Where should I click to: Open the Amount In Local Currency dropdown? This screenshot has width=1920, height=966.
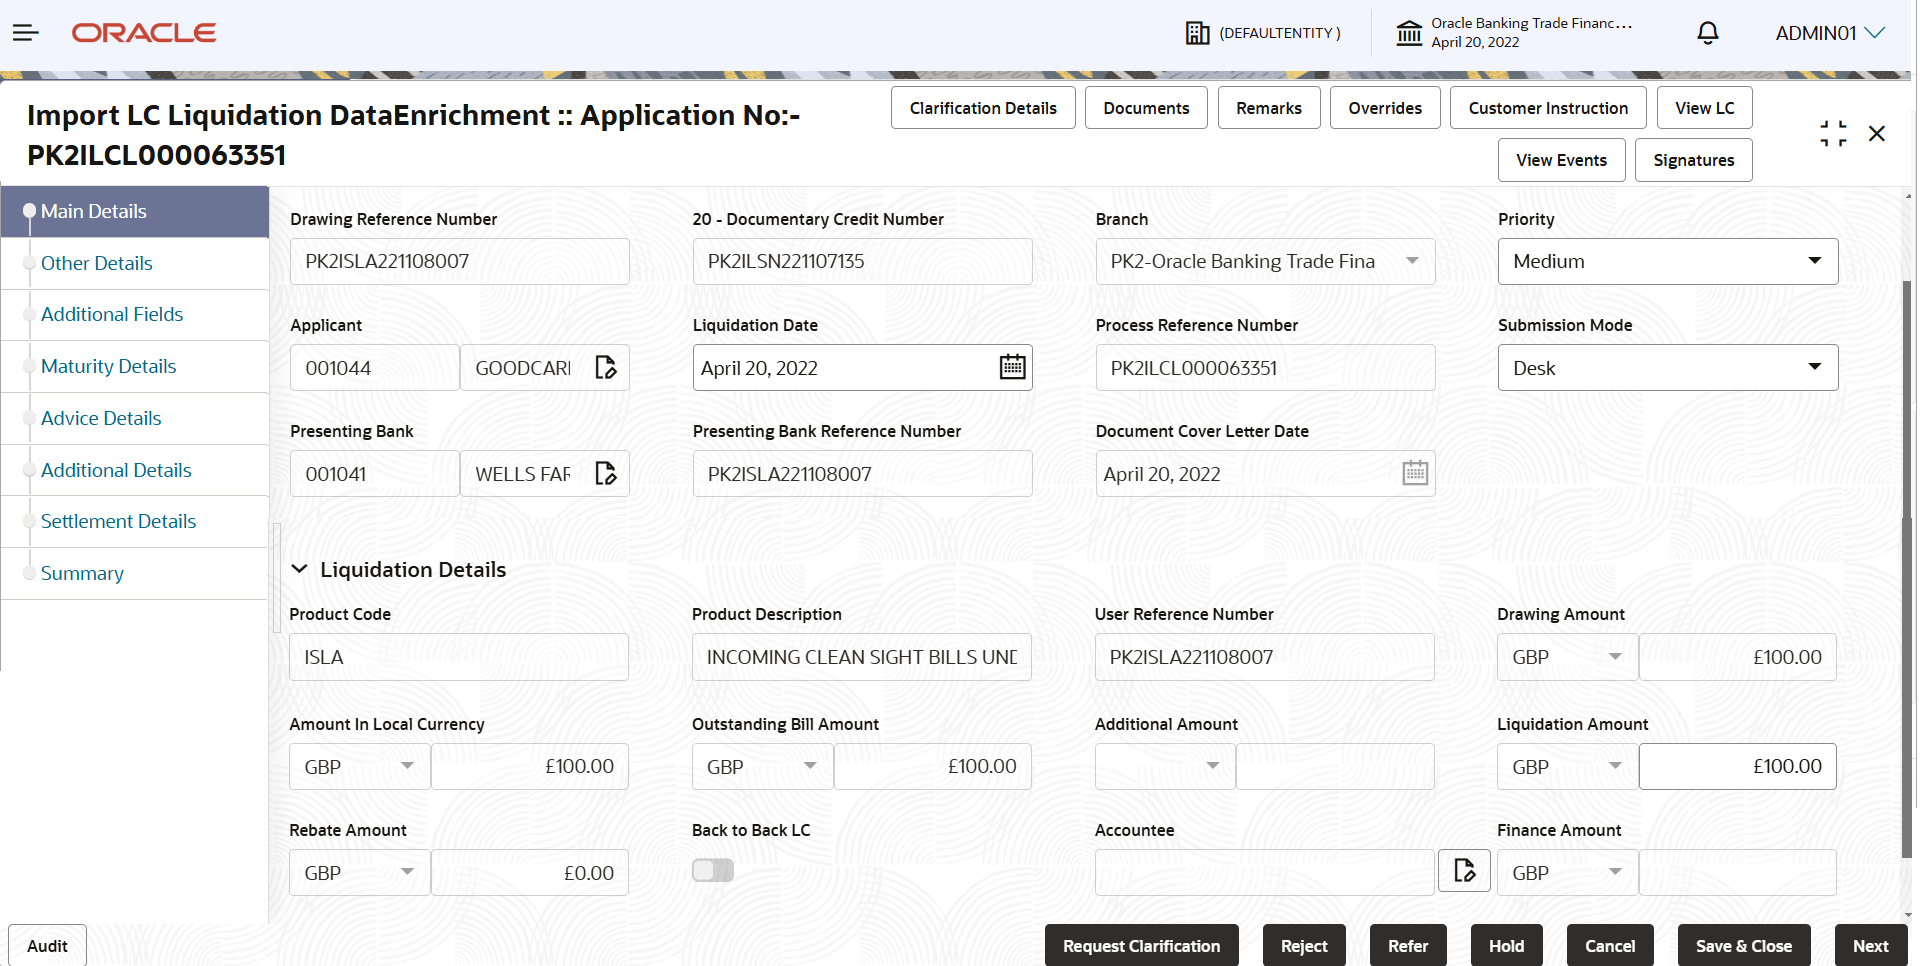point(360,767)
